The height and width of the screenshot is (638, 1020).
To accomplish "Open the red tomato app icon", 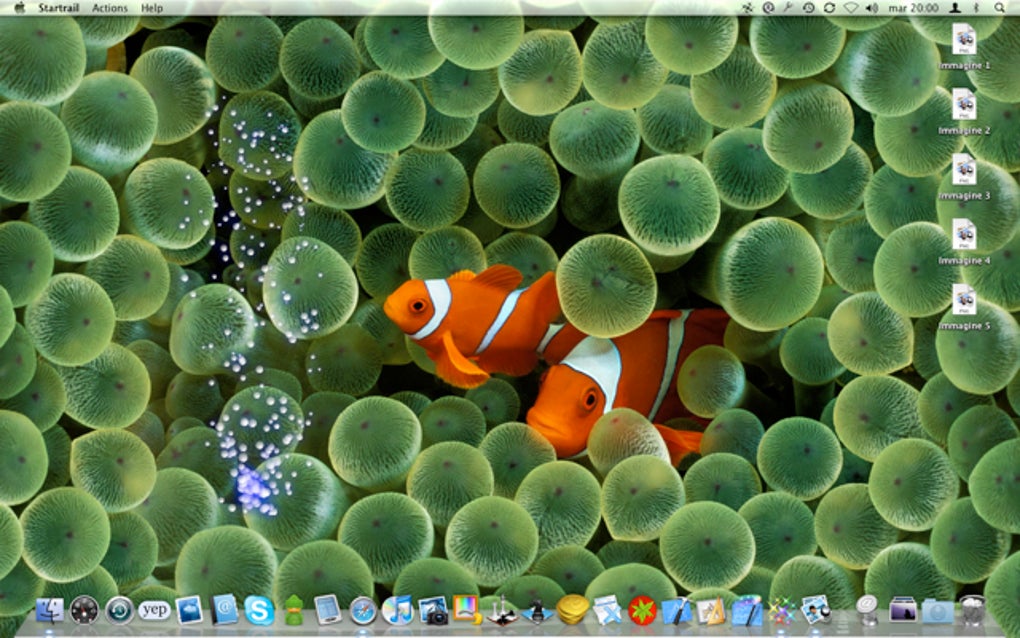I will coord(642,612).
